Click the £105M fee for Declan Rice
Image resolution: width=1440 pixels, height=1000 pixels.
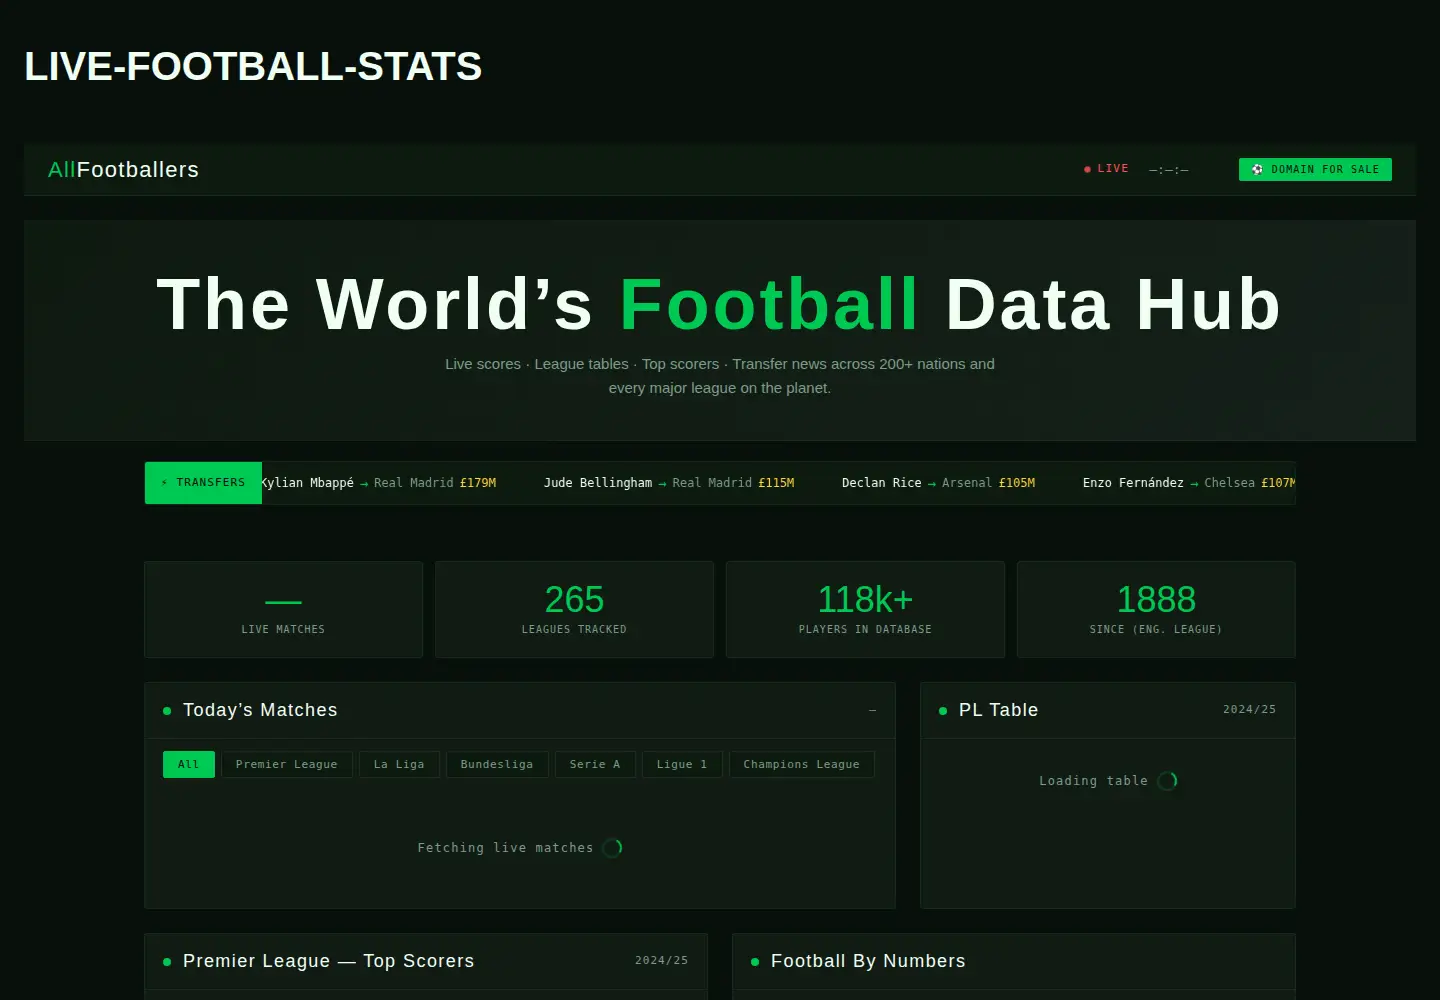1017,483
